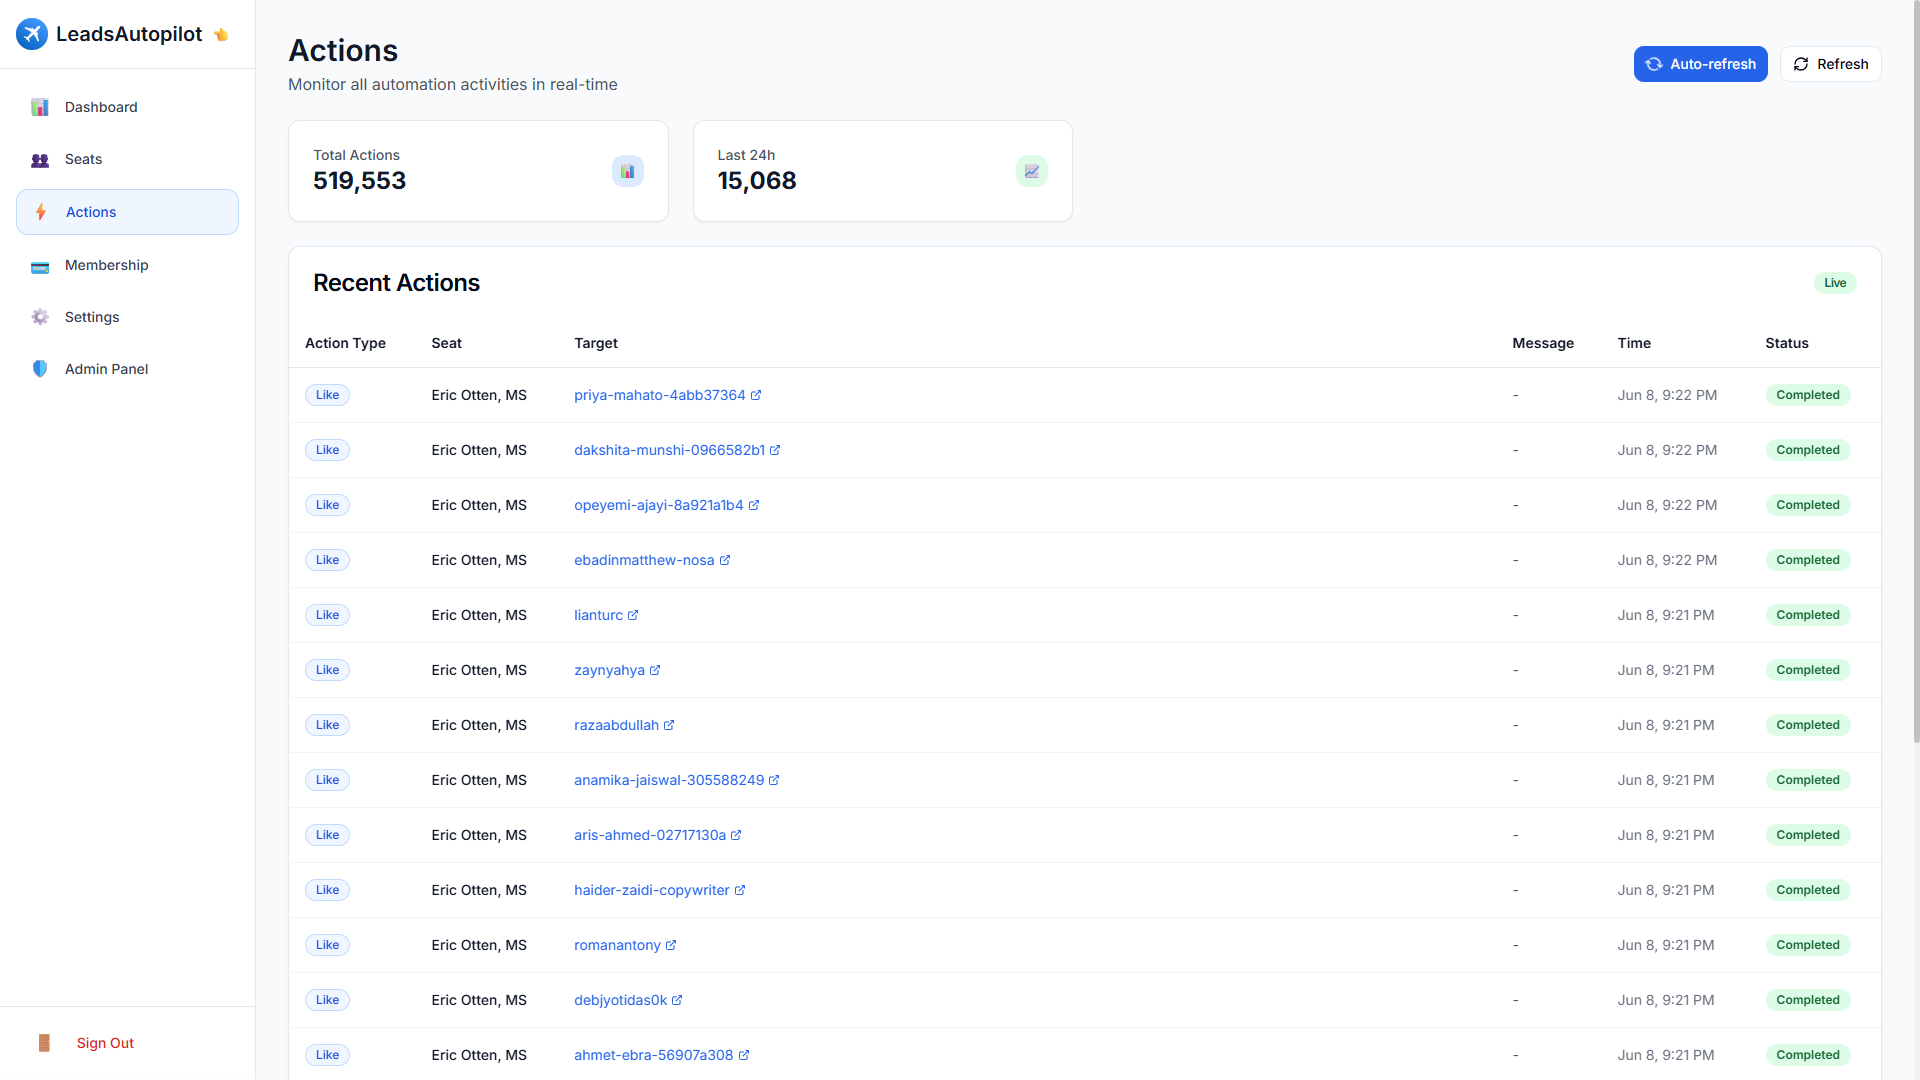Toggle the Auto-refresh button
The image size is (1920, 1080).
pos(1700,64)
